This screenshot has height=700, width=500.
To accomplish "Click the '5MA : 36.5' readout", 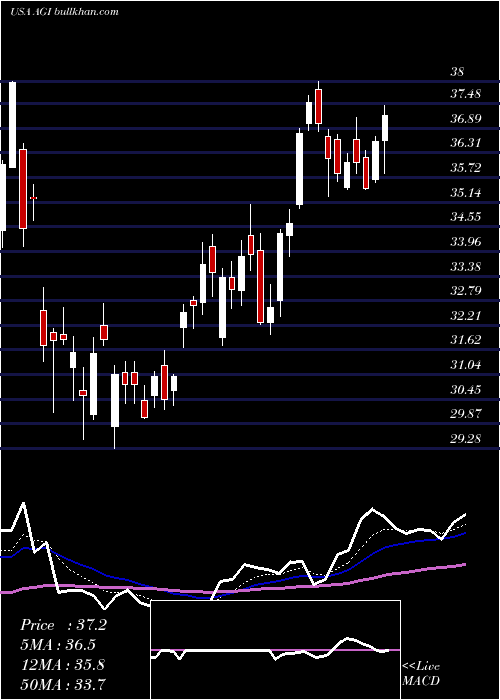I will tap(58, 645).
